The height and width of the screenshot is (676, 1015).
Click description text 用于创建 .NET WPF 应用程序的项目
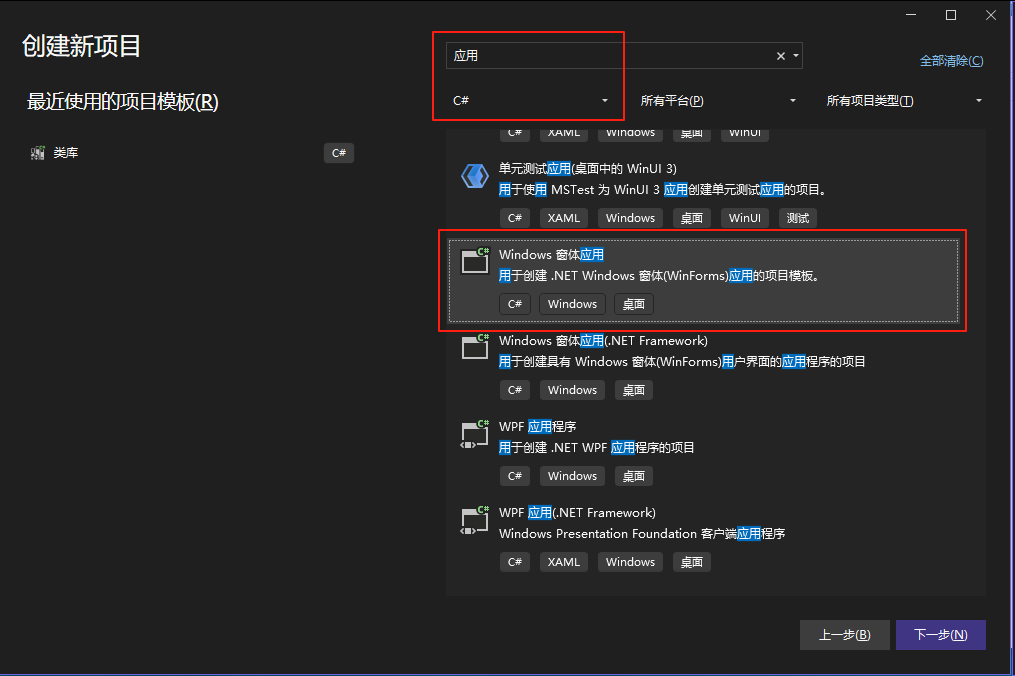click(596, 447)
